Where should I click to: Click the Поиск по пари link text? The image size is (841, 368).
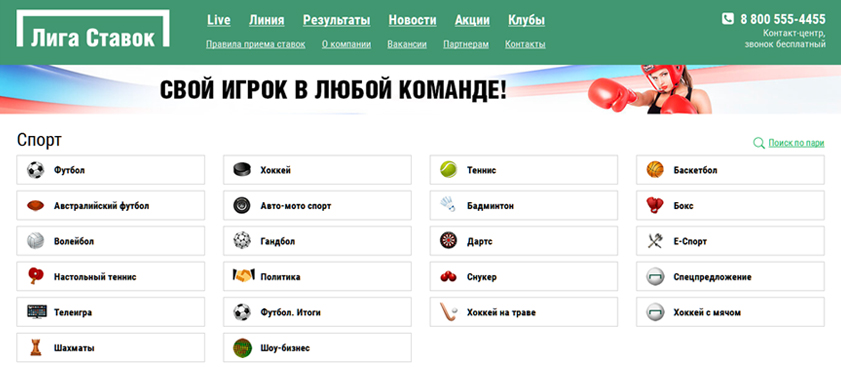point(796,143)
